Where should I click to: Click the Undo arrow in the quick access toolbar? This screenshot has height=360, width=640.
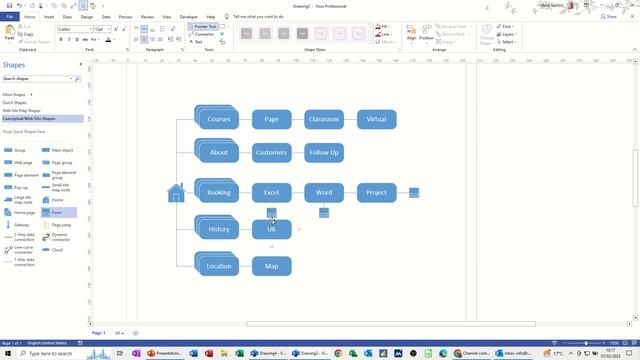(19, 6)
